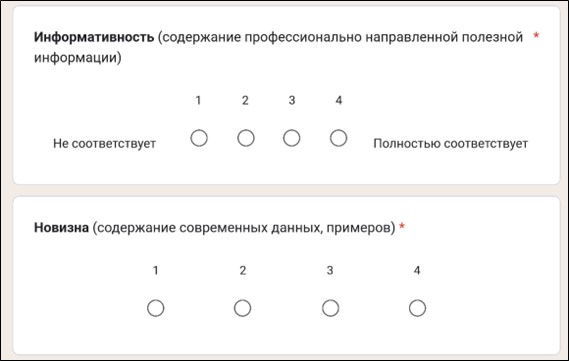Choose rating 4 for Информативность
569x361 pixels.
point(339,138)
